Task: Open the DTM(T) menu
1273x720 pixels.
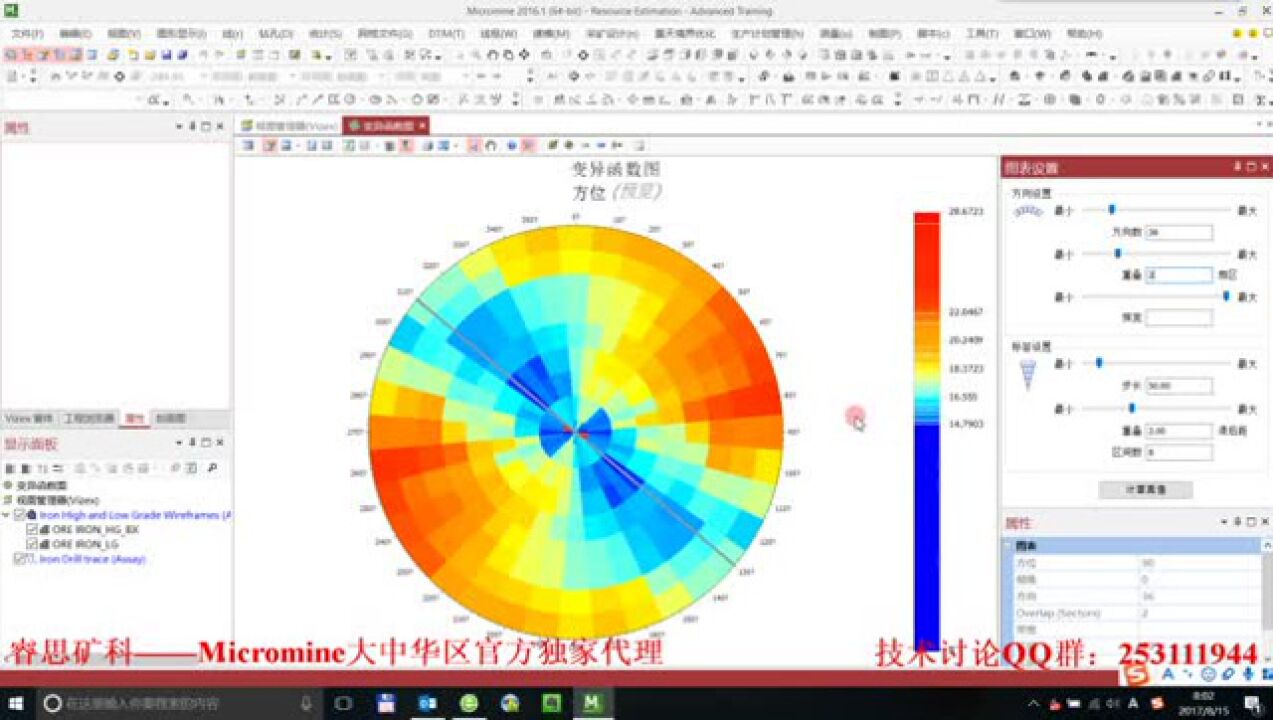Action: (x=446, y=34)
